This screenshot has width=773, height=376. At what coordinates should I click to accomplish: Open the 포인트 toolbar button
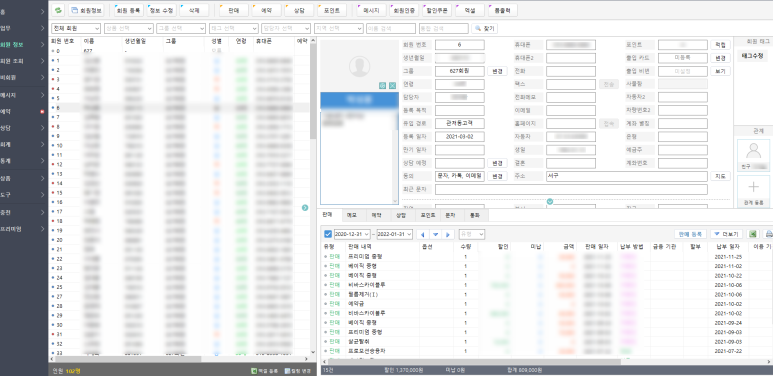tap(332, 10)
